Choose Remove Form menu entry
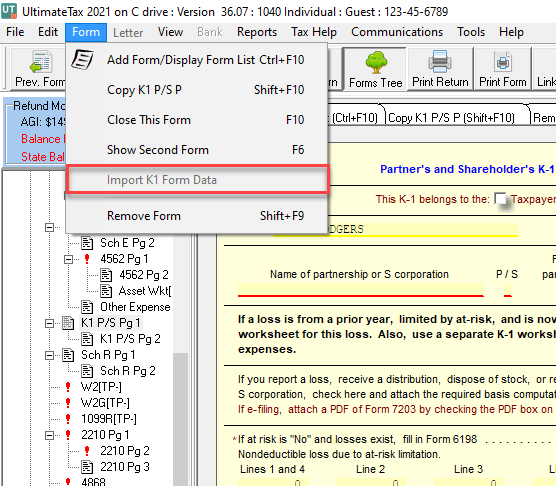This screenshot has height=486, width=556. [x=197, y=216]
